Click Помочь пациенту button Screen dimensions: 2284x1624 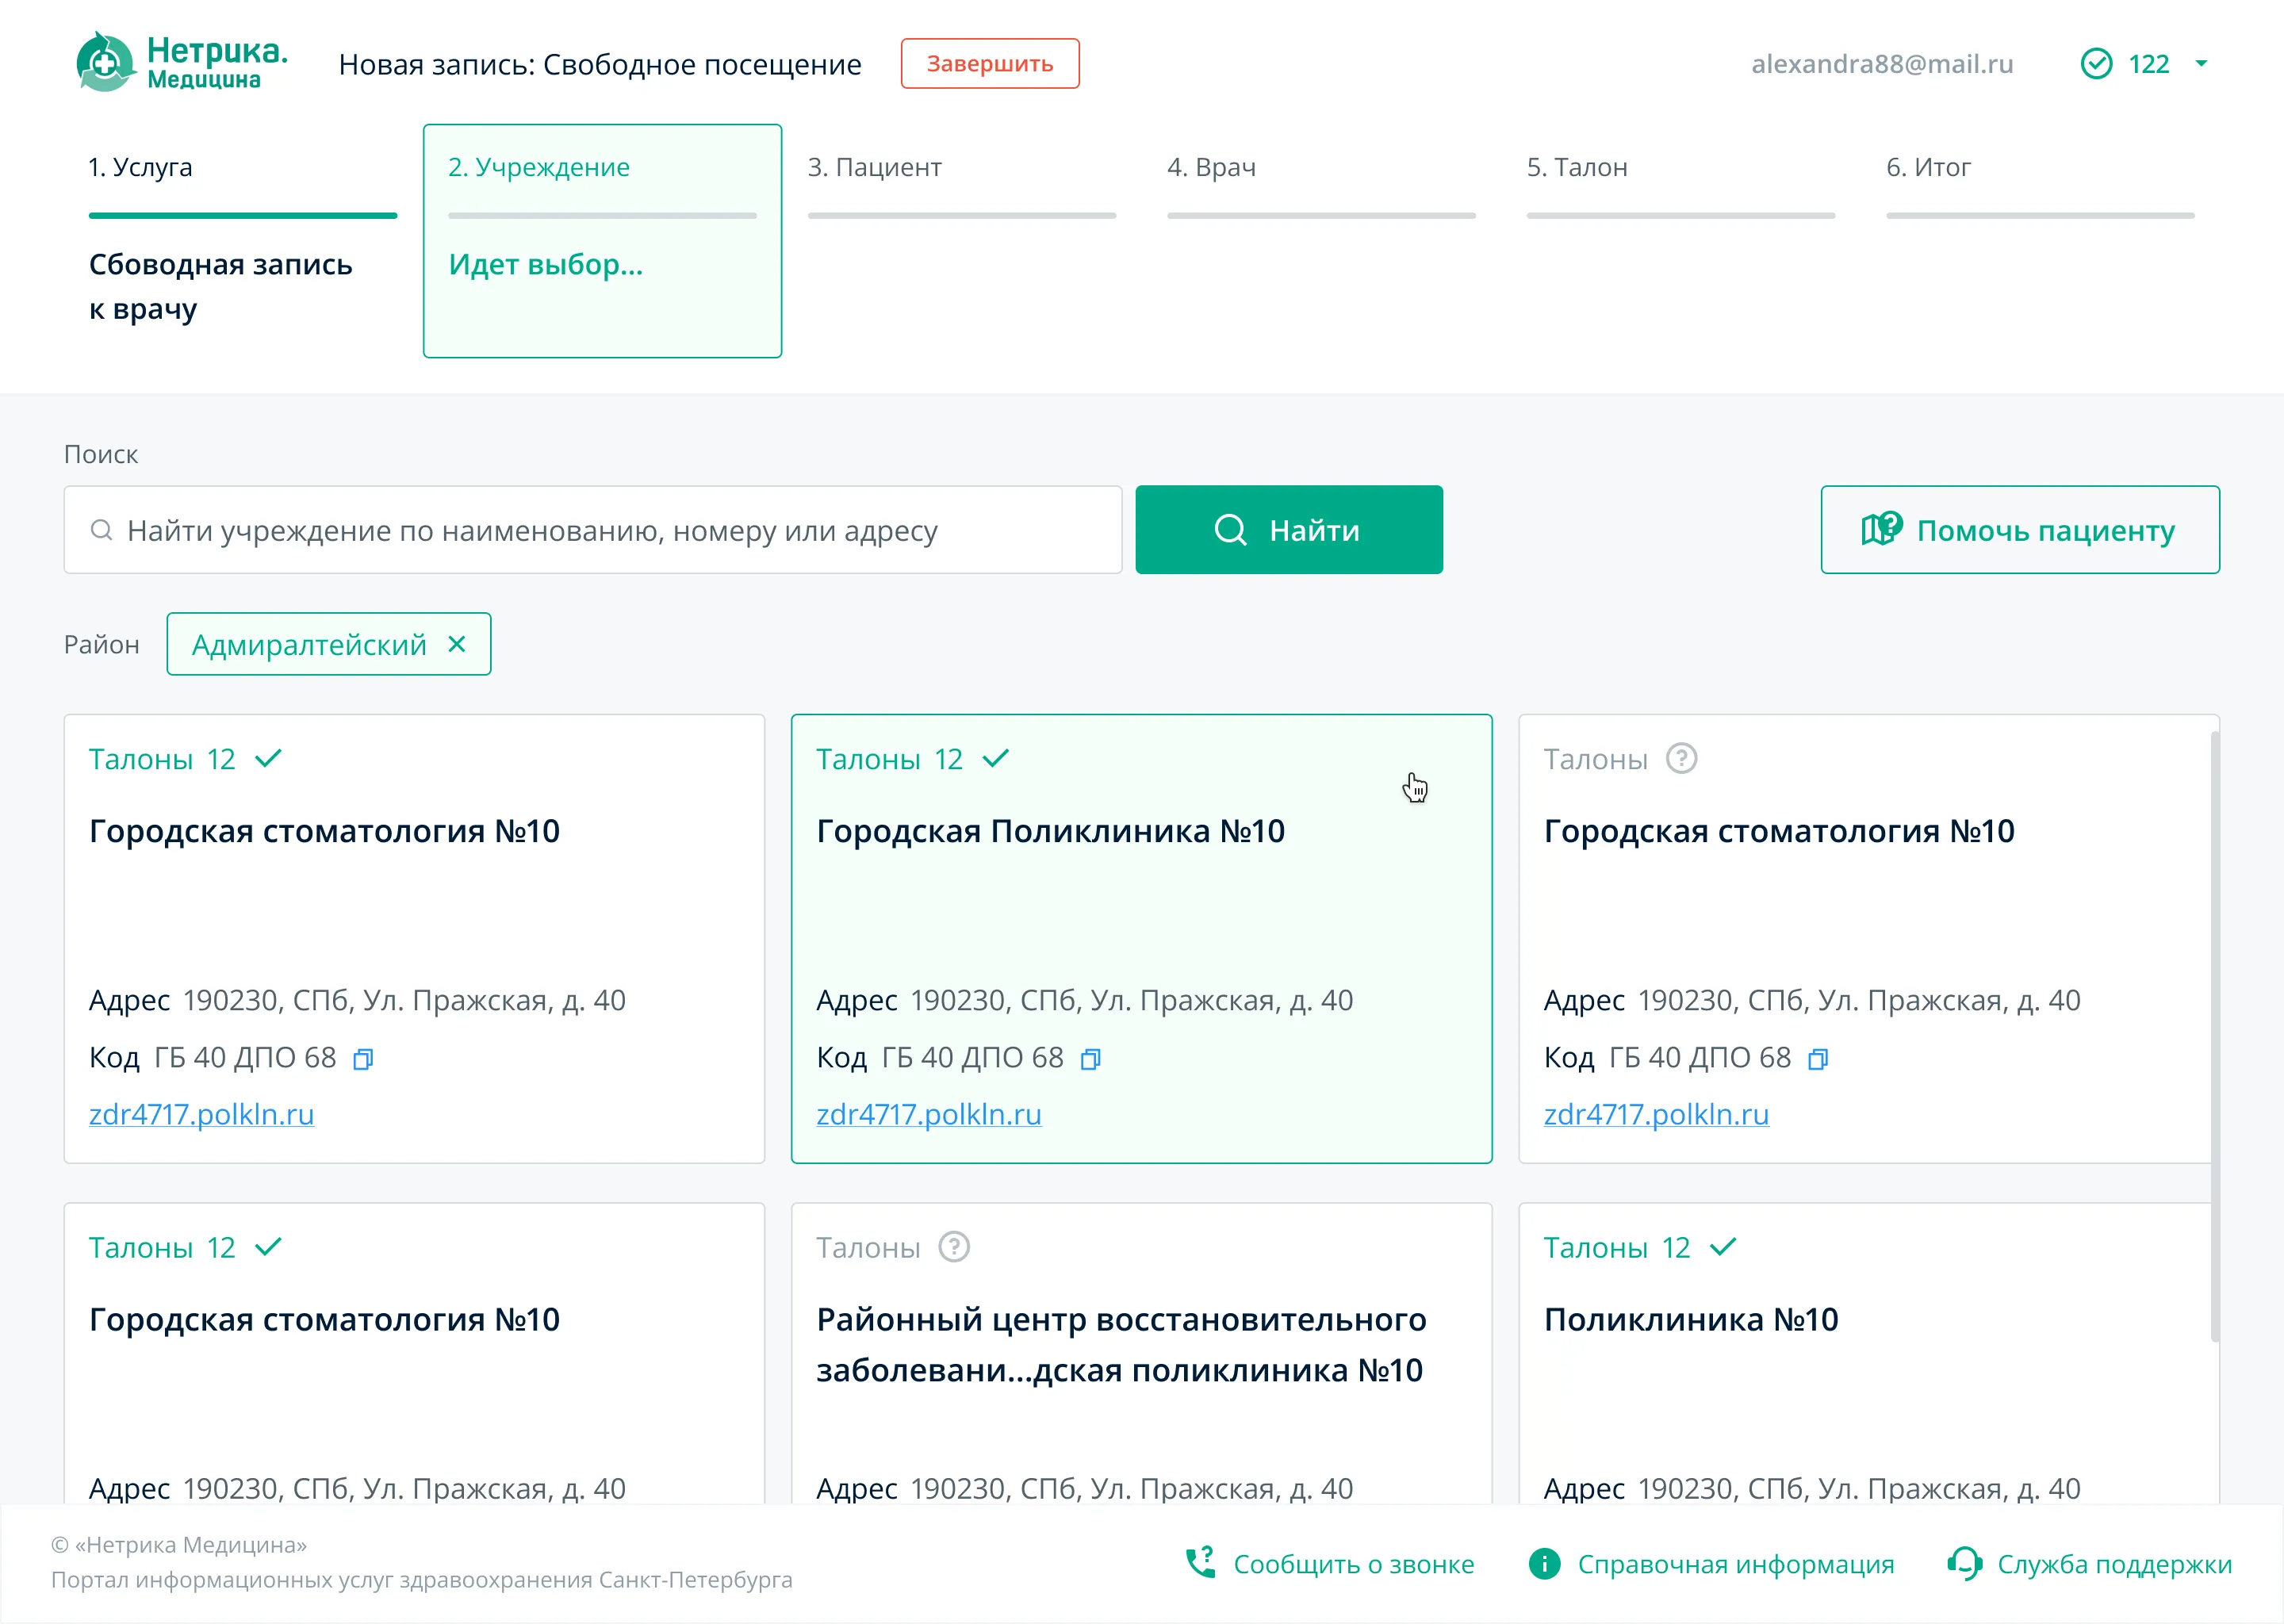[x=2019, y=530]
